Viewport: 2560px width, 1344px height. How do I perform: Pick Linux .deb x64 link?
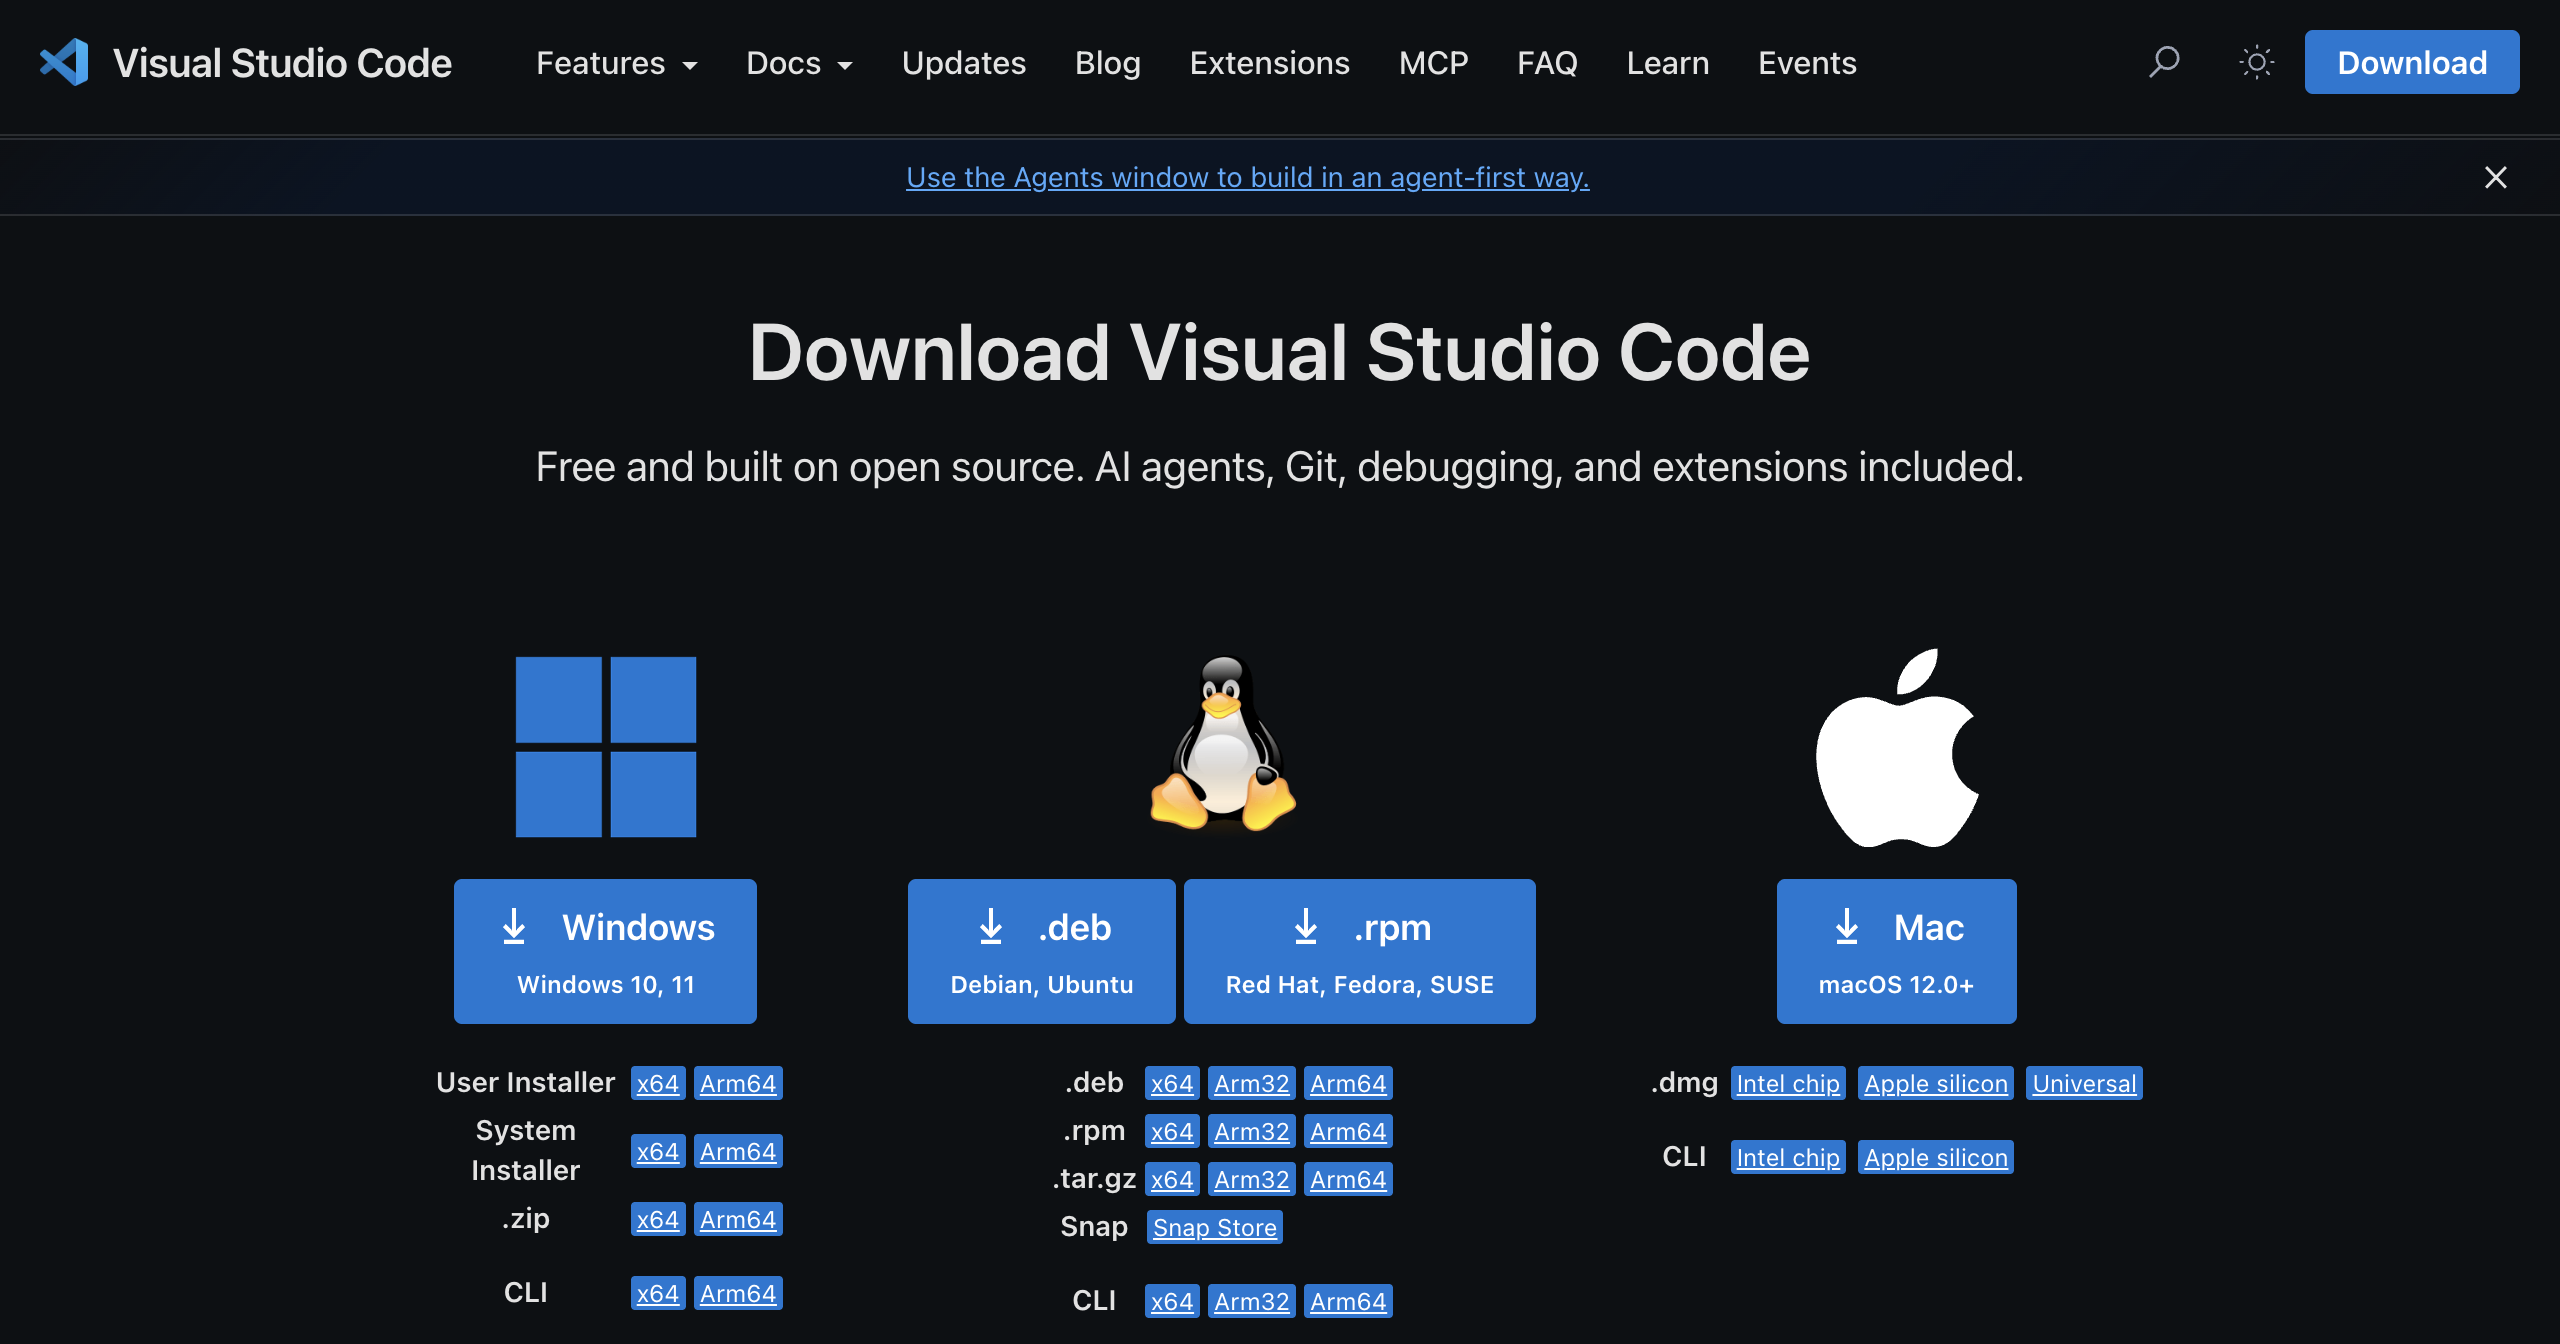click(x=1172, y=1083)
